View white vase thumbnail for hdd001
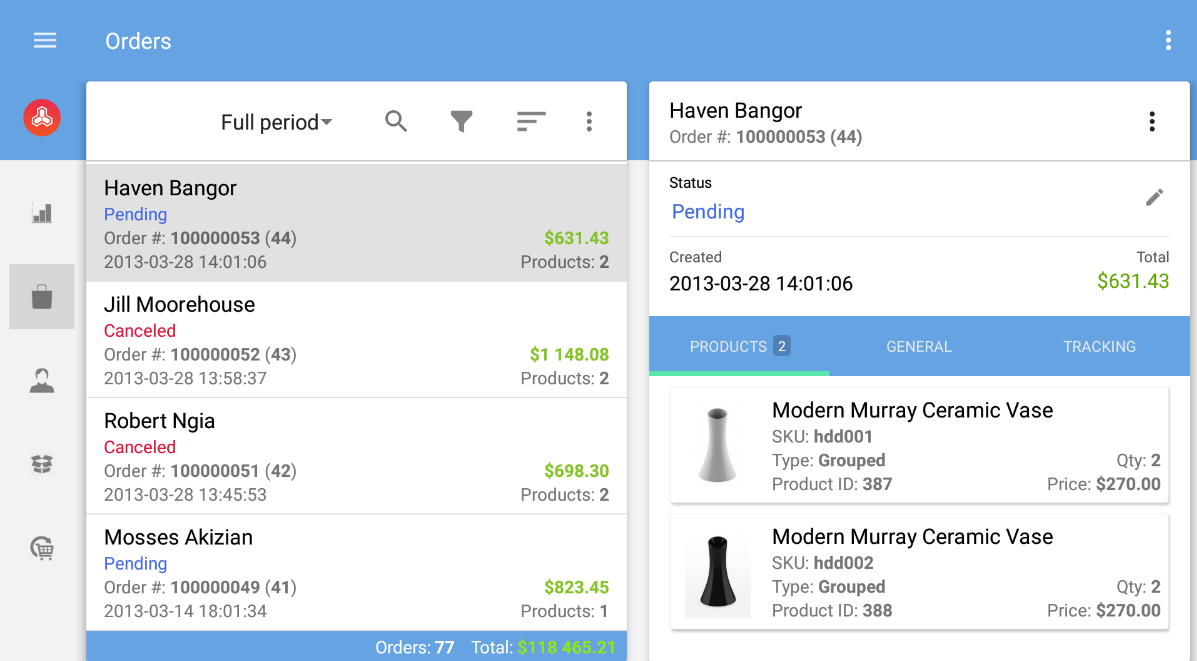The width and height of the screenshot is (1197, 661). pos(718,446)
